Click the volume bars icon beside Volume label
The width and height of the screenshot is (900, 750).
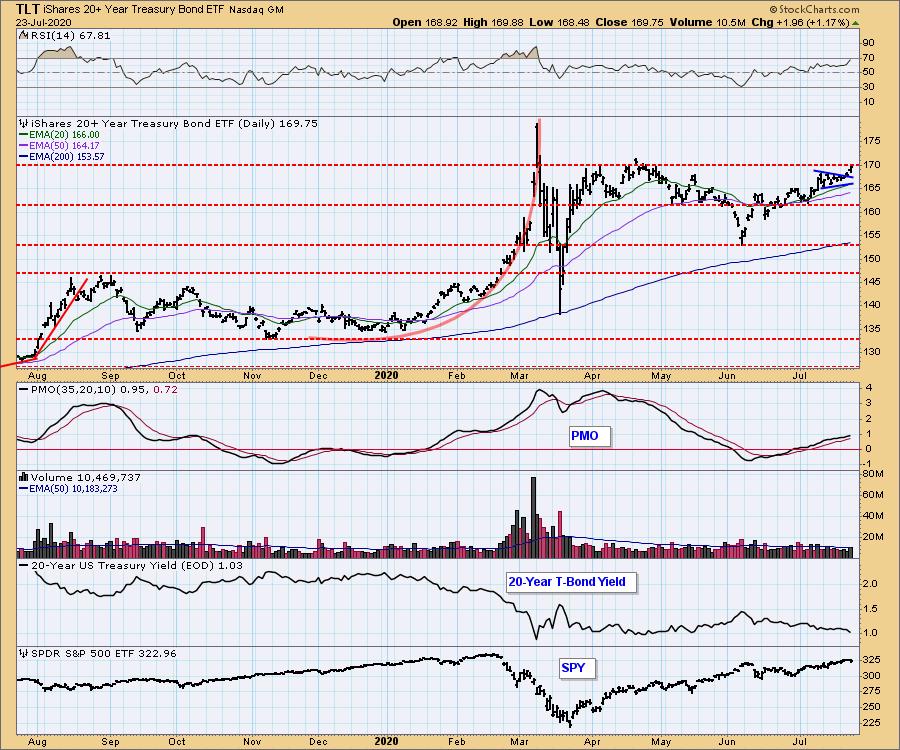pyautogui.click(x=24, y=477)
